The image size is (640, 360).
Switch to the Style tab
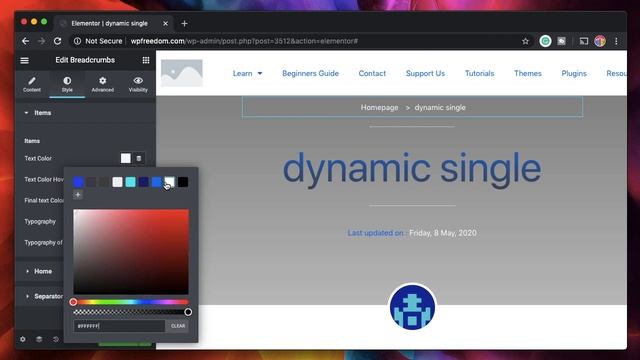tap(67, 84)
